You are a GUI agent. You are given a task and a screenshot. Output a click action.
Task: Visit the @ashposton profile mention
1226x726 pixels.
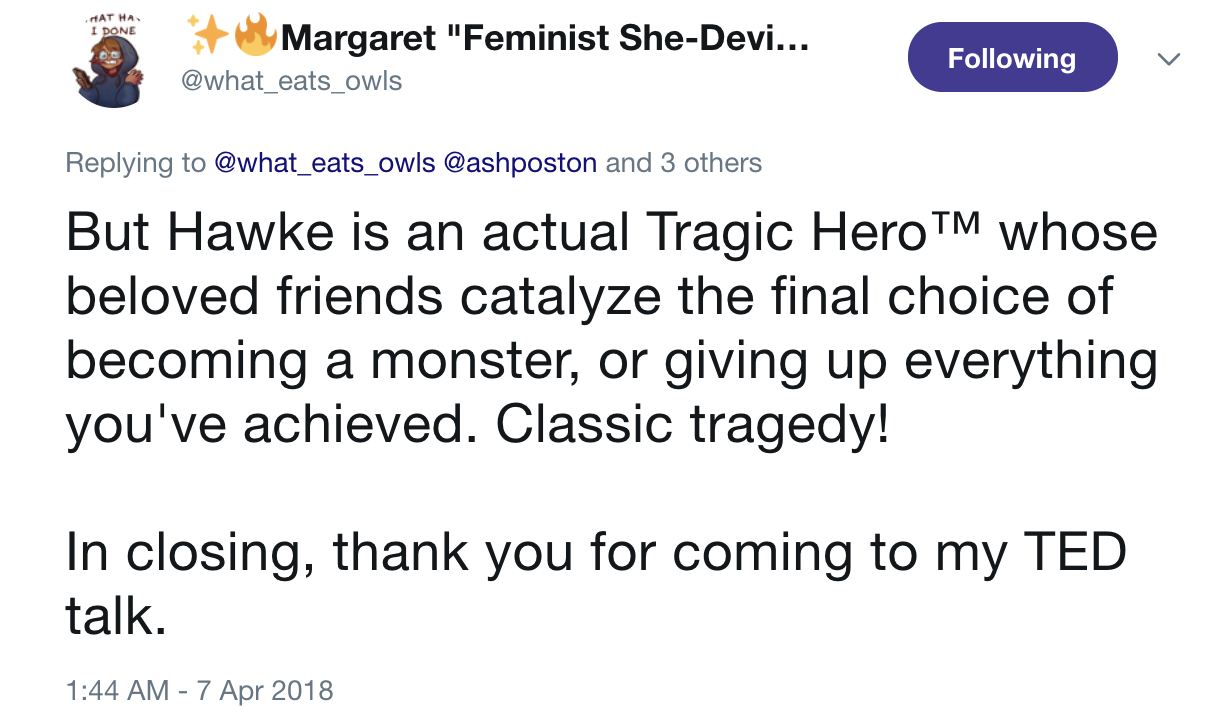coord(519,162)
